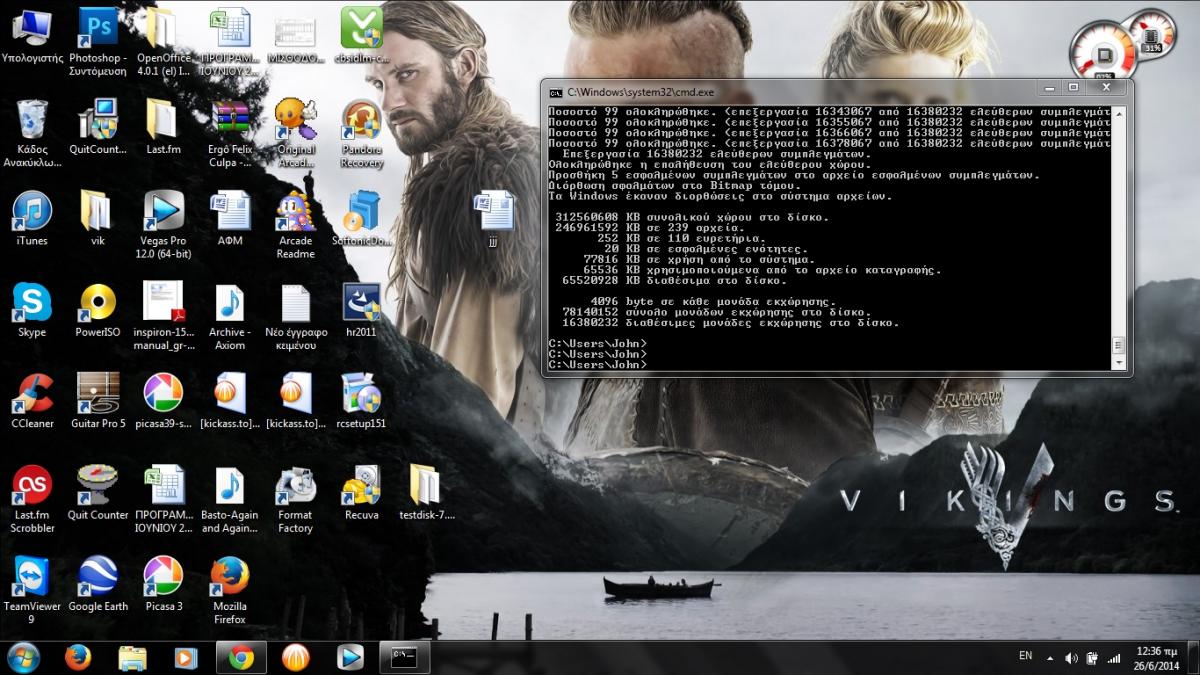Launch CCleaner from the desktop
The image size is (1200, 675).
[x=32, y=393]
